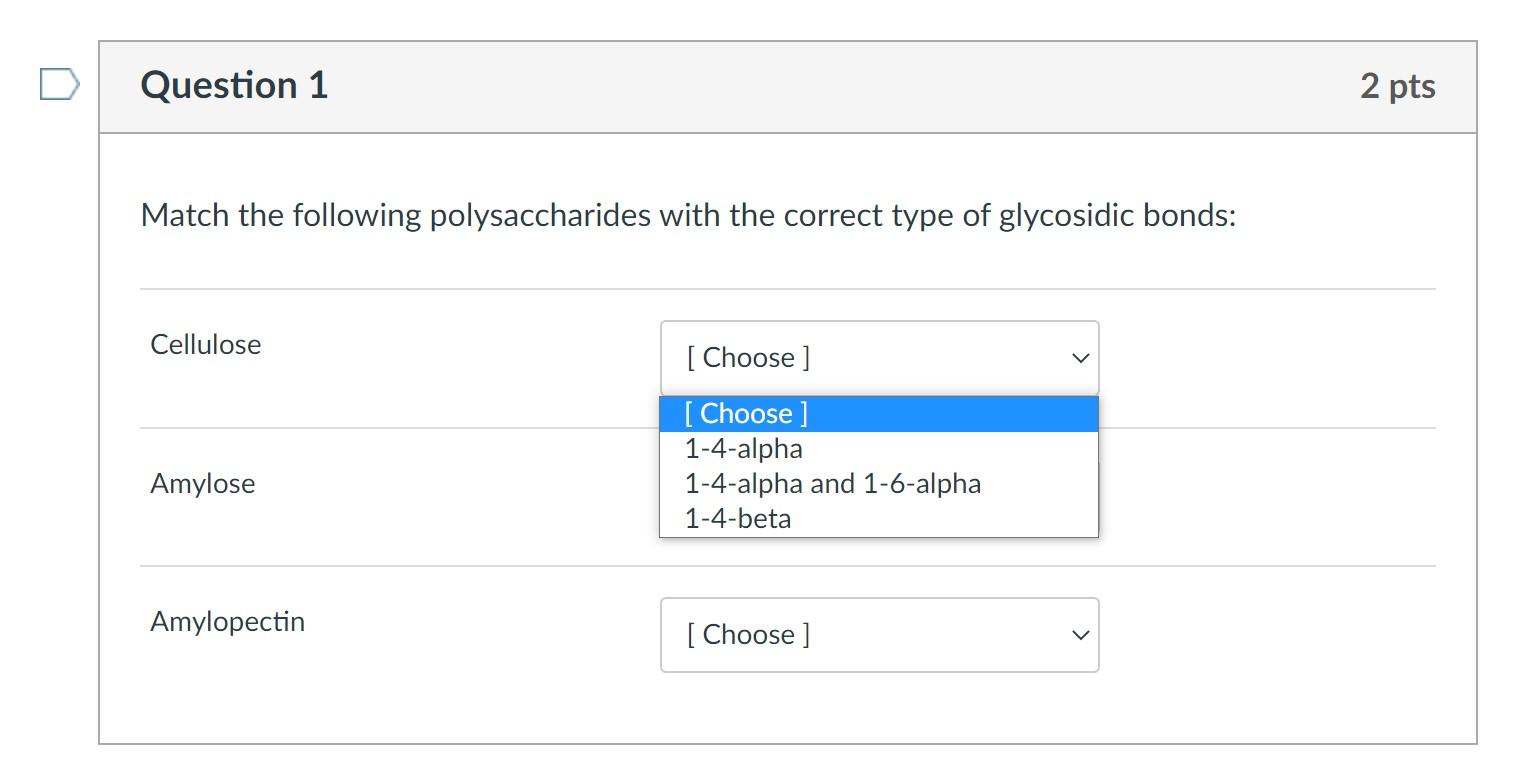Click the Question 1 header
This screenshot has width=1516, height=784.
(x=232, y=86)
